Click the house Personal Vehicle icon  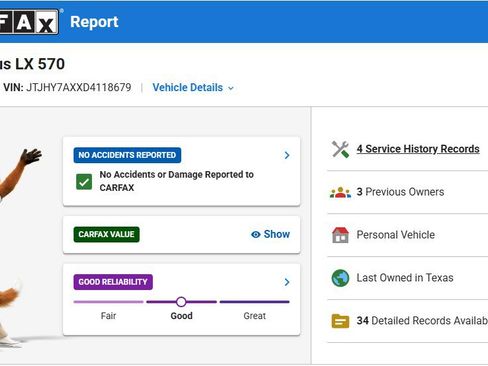pos(340,235)
